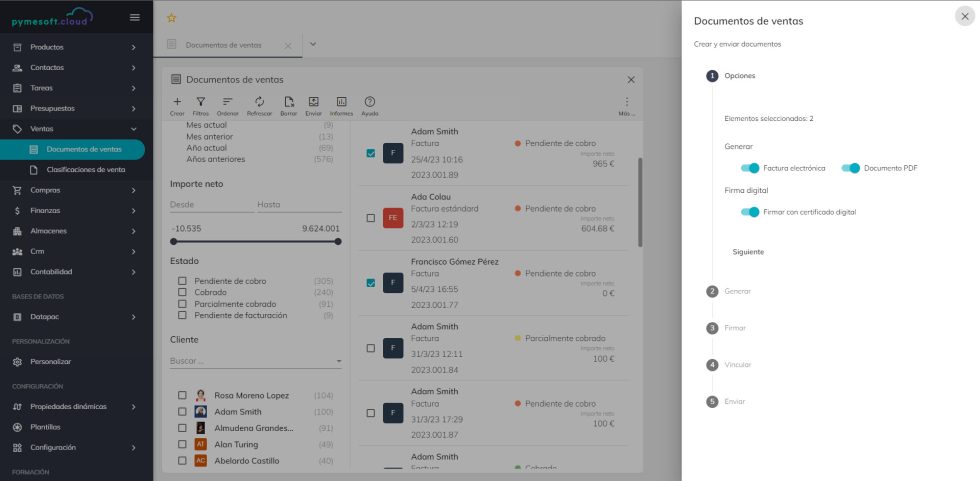
Task: Click the Crm people icon
Action: [18, 251]
